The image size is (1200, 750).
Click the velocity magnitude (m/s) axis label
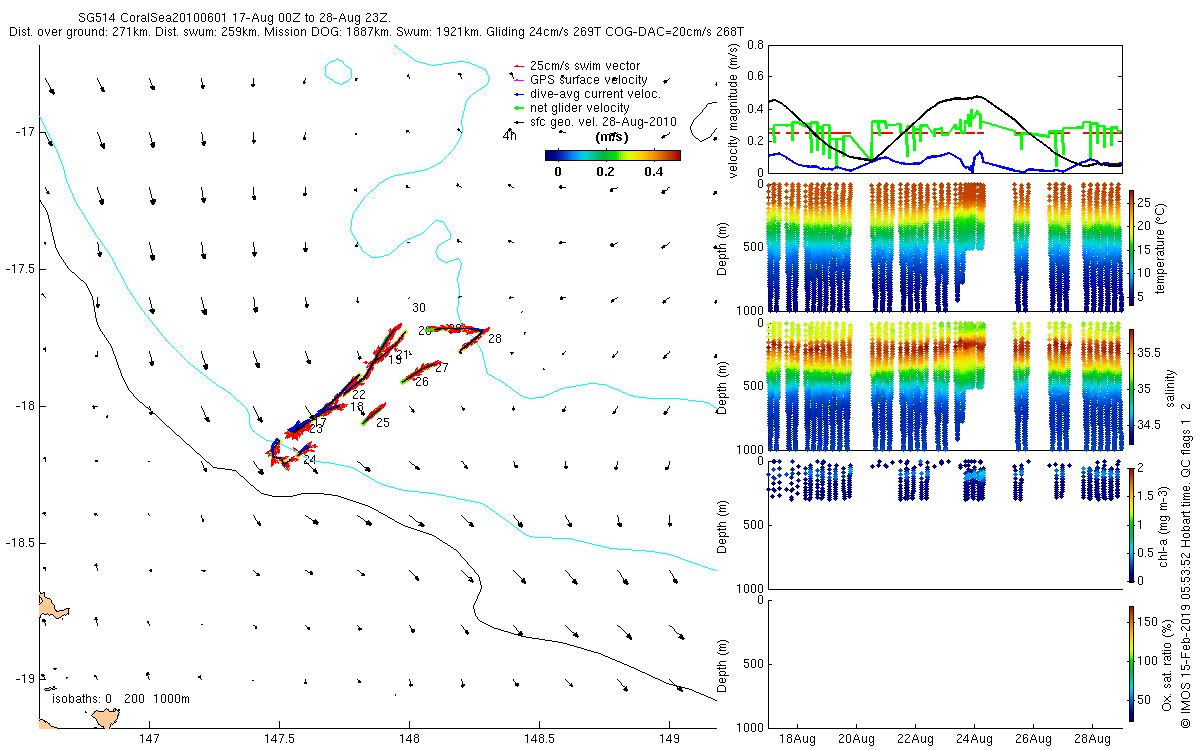click(x=733, y=113)
